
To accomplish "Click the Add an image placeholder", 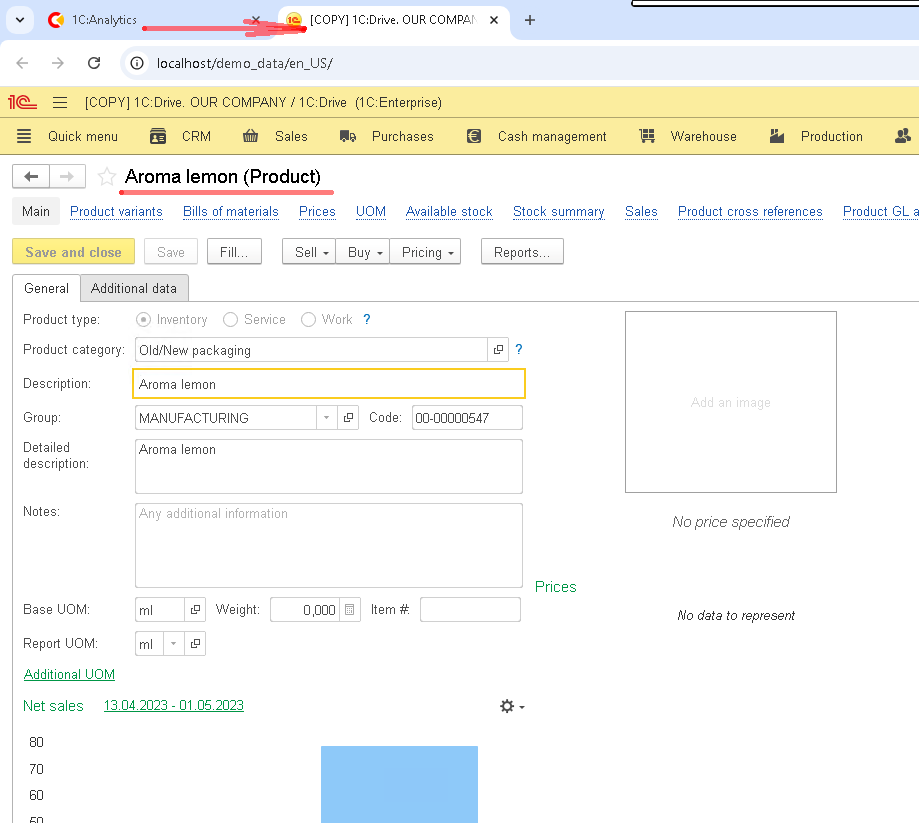I will [730, 402].
